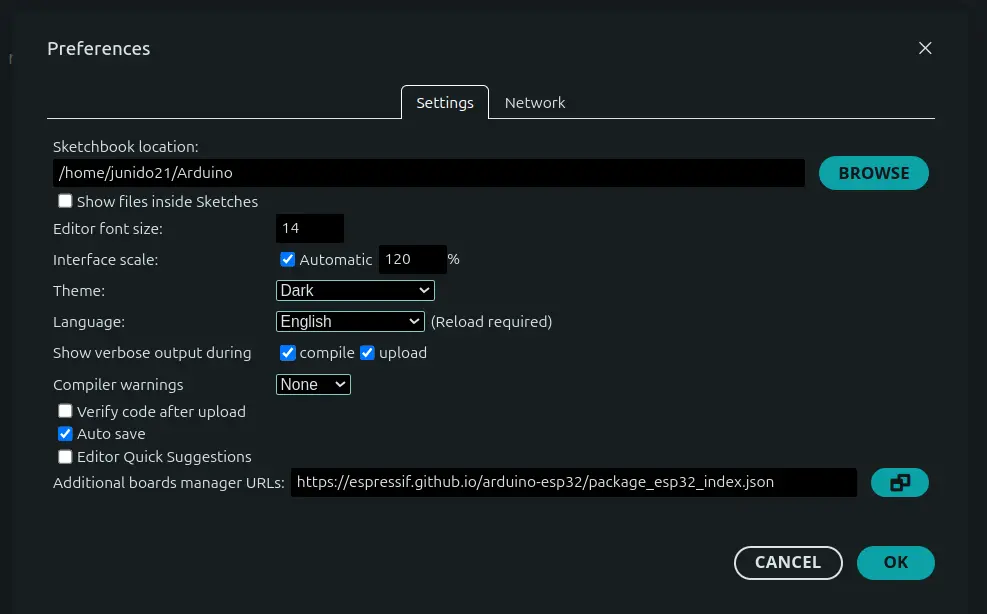Close the Preferences dialog with the X
The width and height of the screenshot is (987, 614).
coord(924,47)
